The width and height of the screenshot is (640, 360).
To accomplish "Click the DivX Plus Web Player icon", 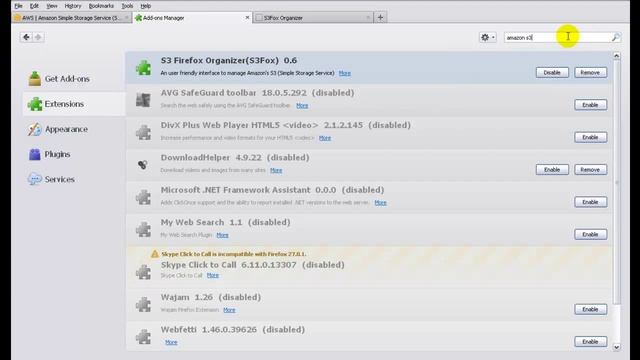I will [143, 132].
